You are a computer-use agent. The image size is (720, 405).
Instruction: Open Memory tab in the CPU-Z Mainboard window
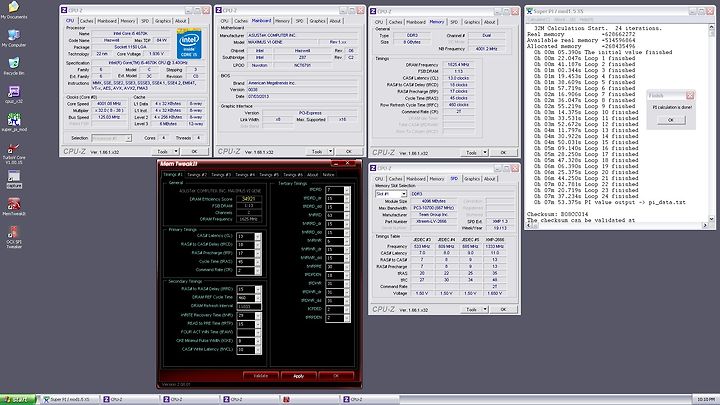pos(282,21)
